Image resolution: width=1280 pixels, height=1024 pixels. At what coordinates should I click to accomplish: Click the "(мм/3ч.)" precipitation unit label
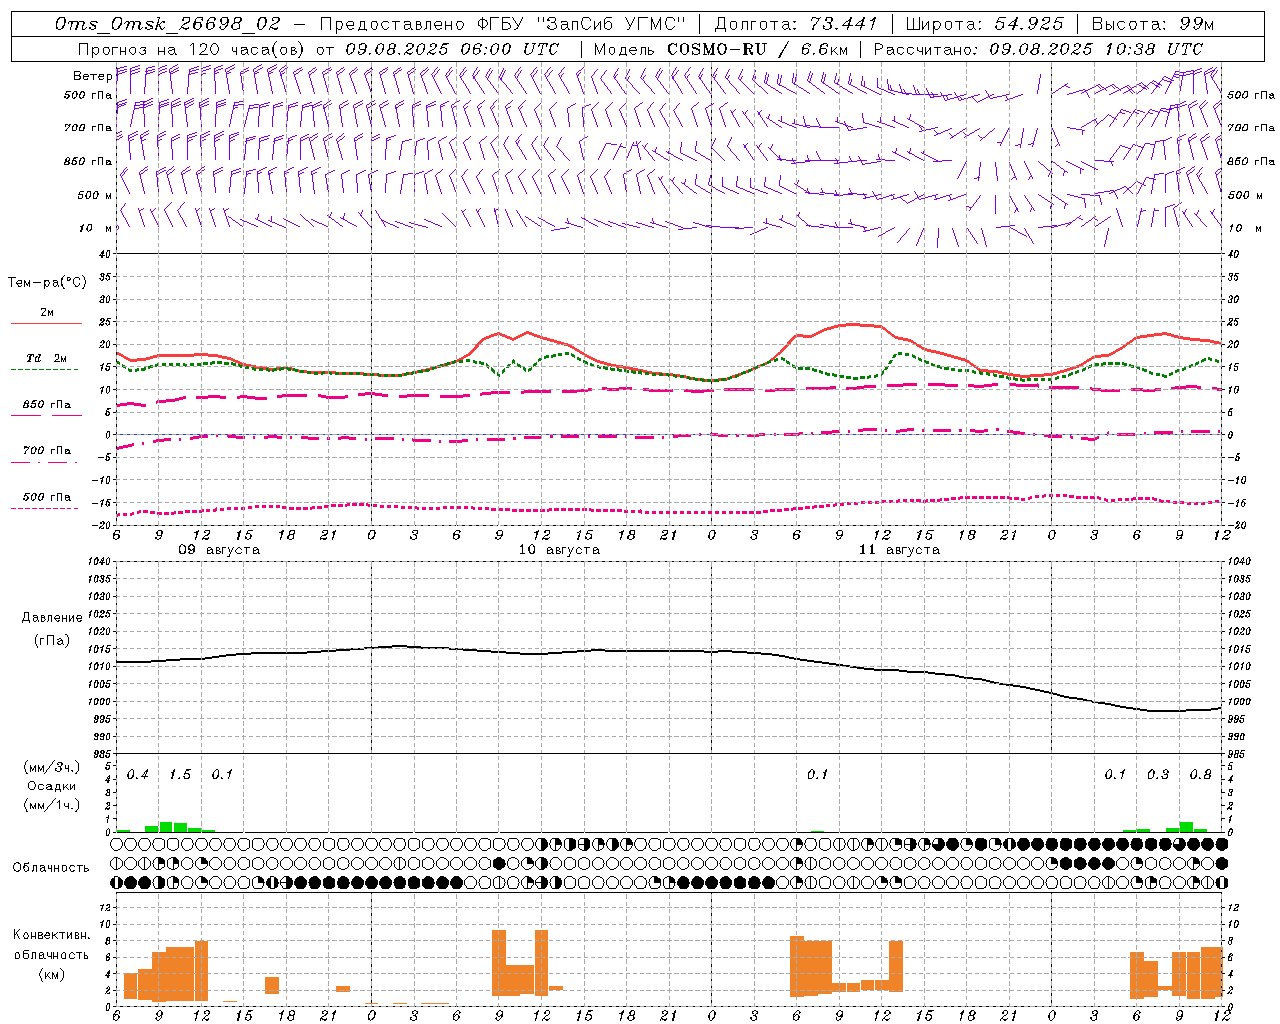[50, 767]
